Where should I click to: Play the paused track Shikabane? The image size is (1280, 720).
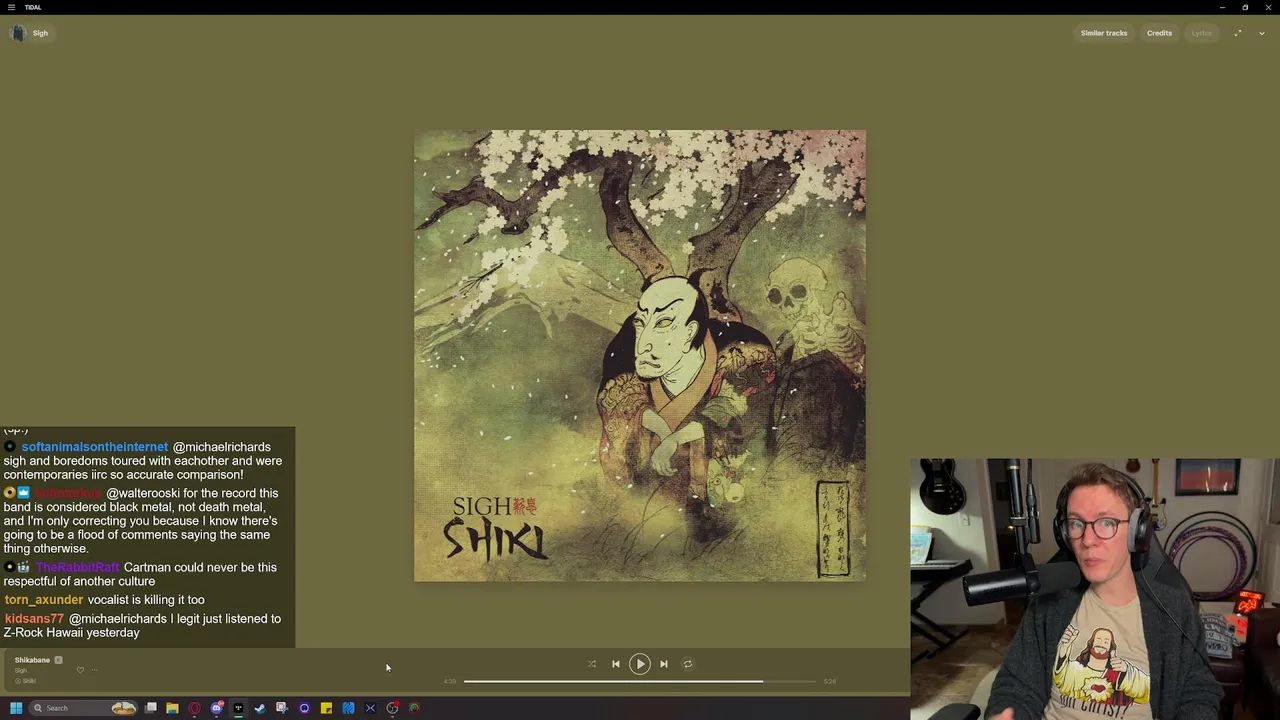point(640,664)
